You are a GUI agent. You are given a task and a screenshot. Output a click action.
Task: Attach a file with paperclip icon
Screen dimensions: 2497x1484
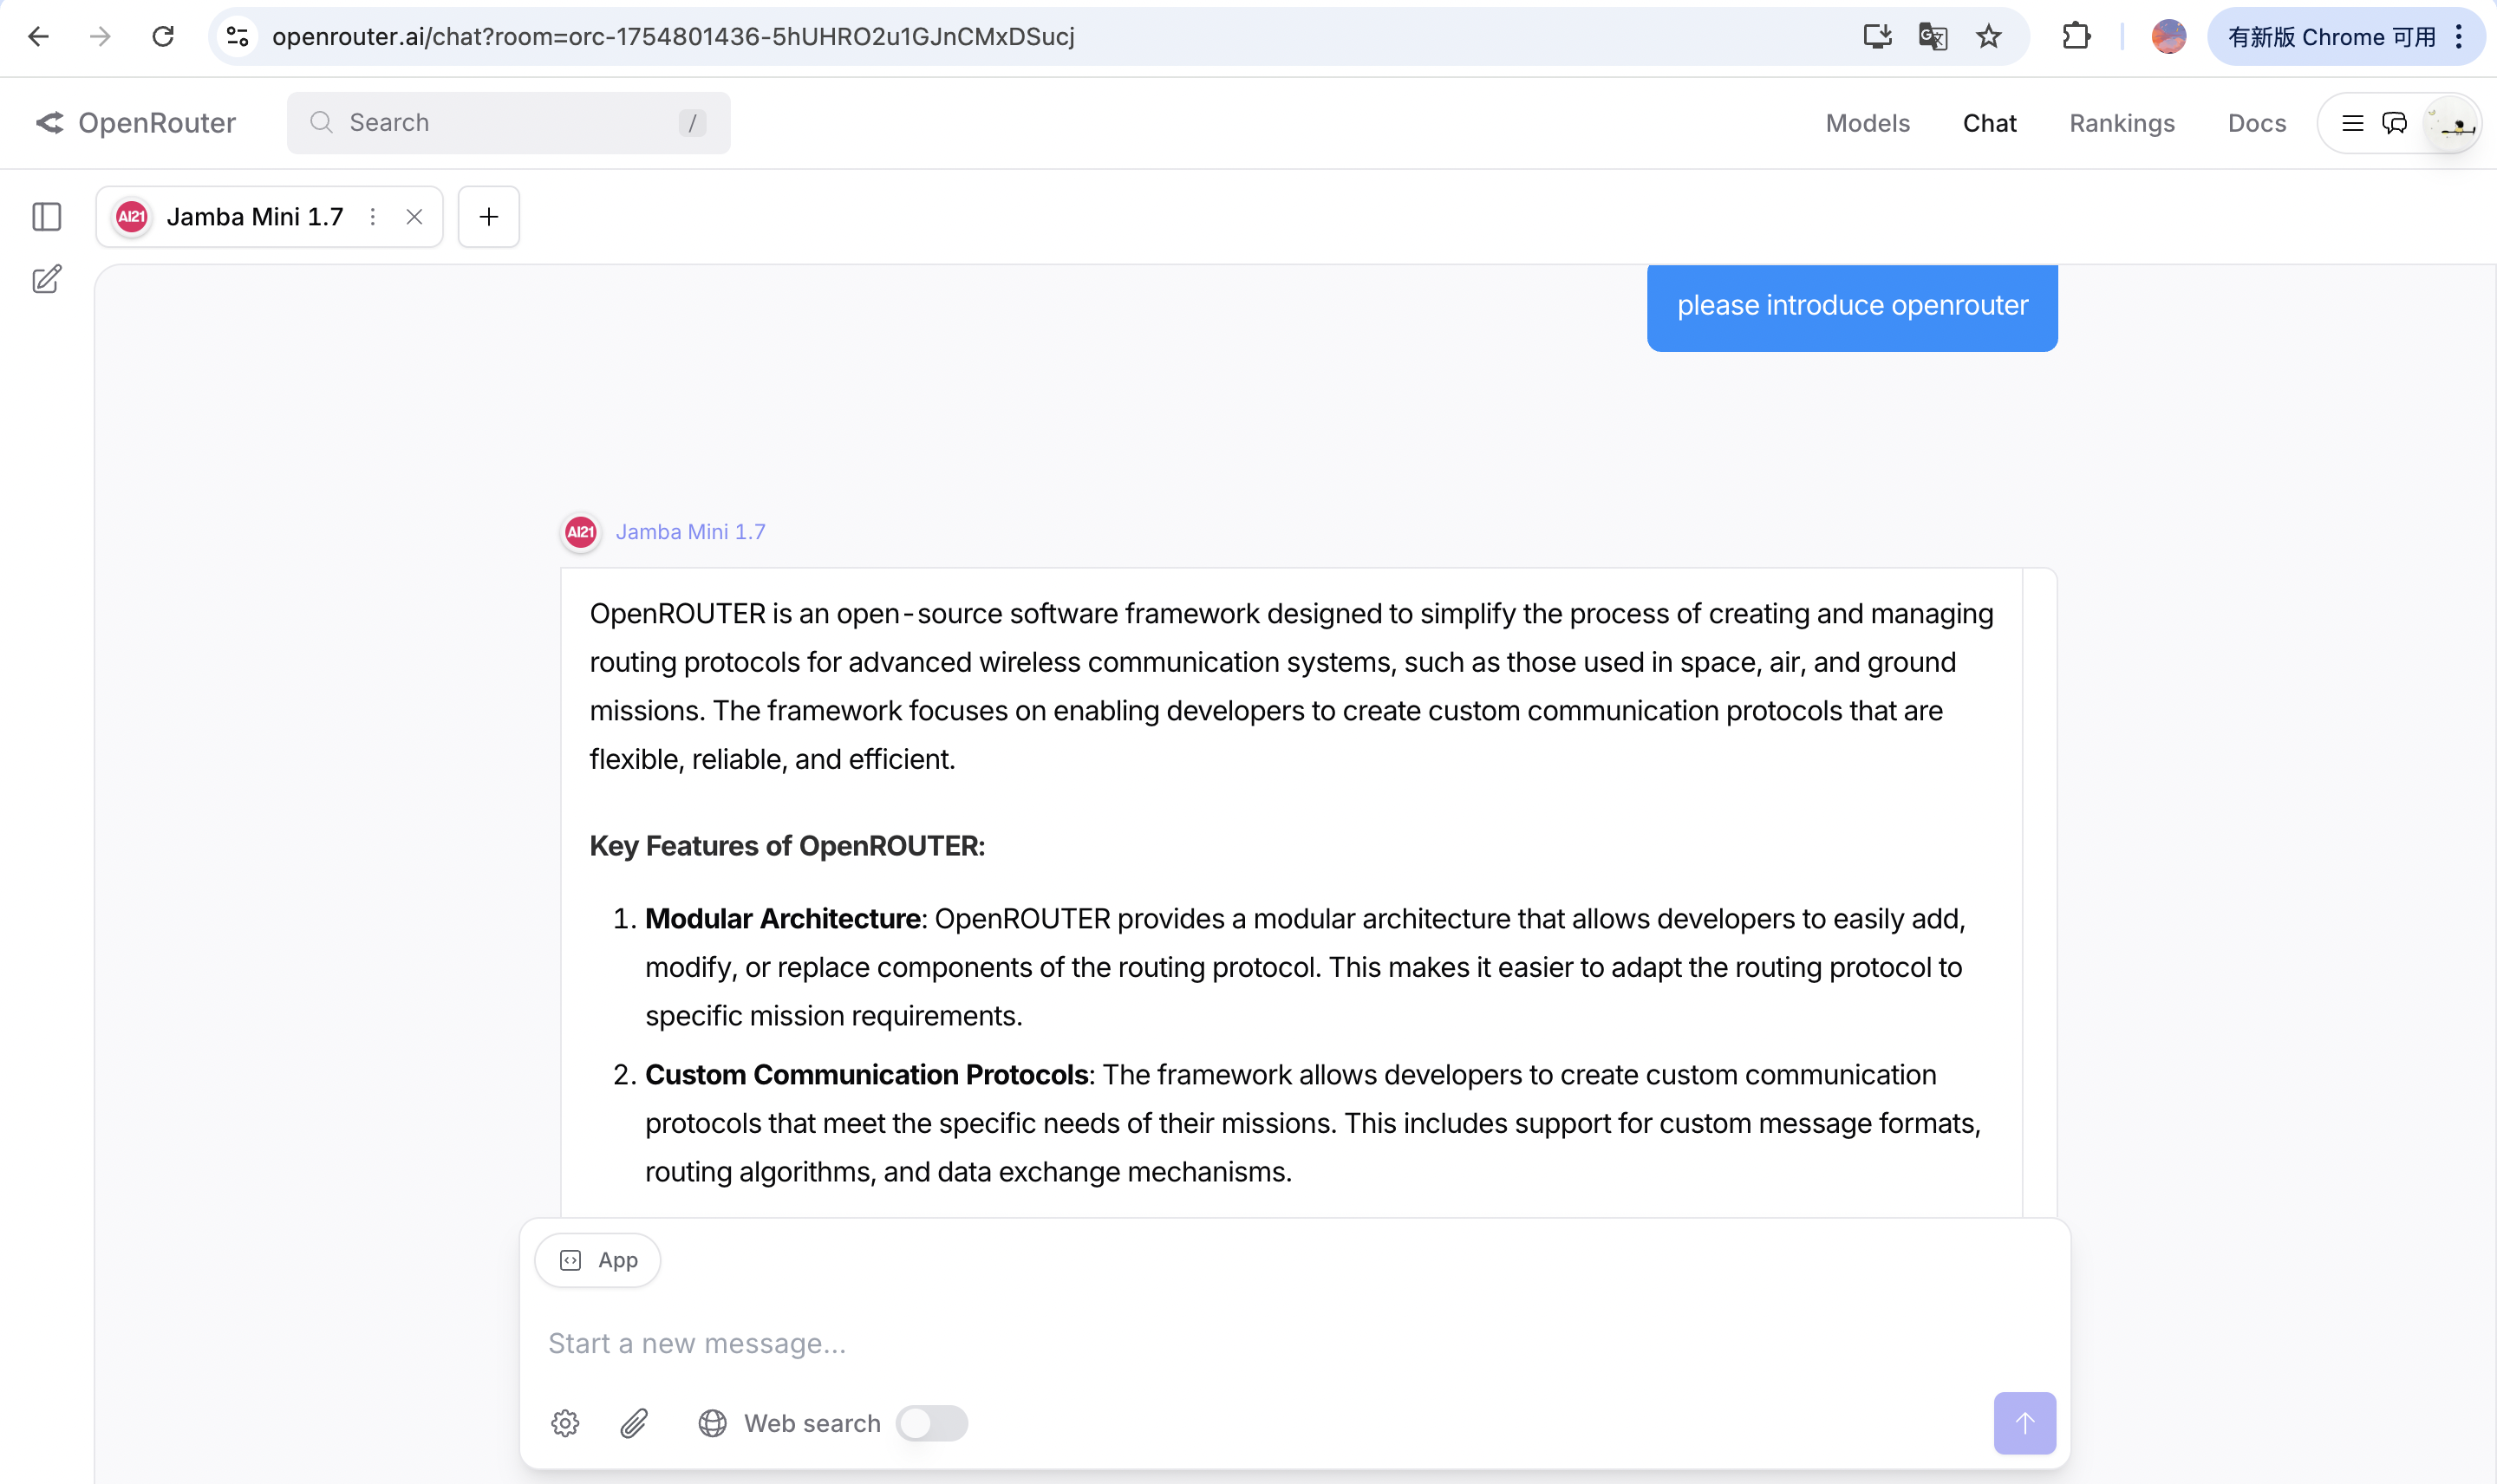click(634, 1423)
